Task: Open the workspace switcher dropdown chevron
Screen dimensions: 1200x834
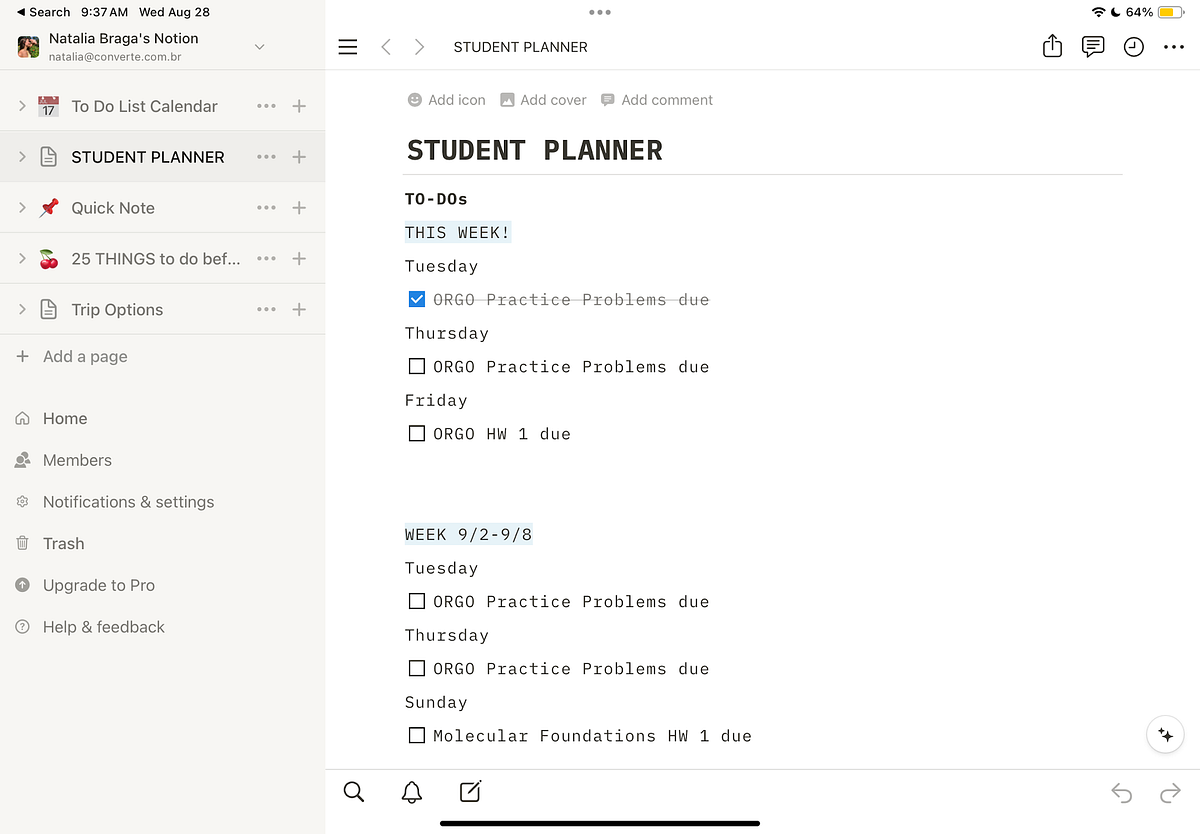Action: pos(259,47)
